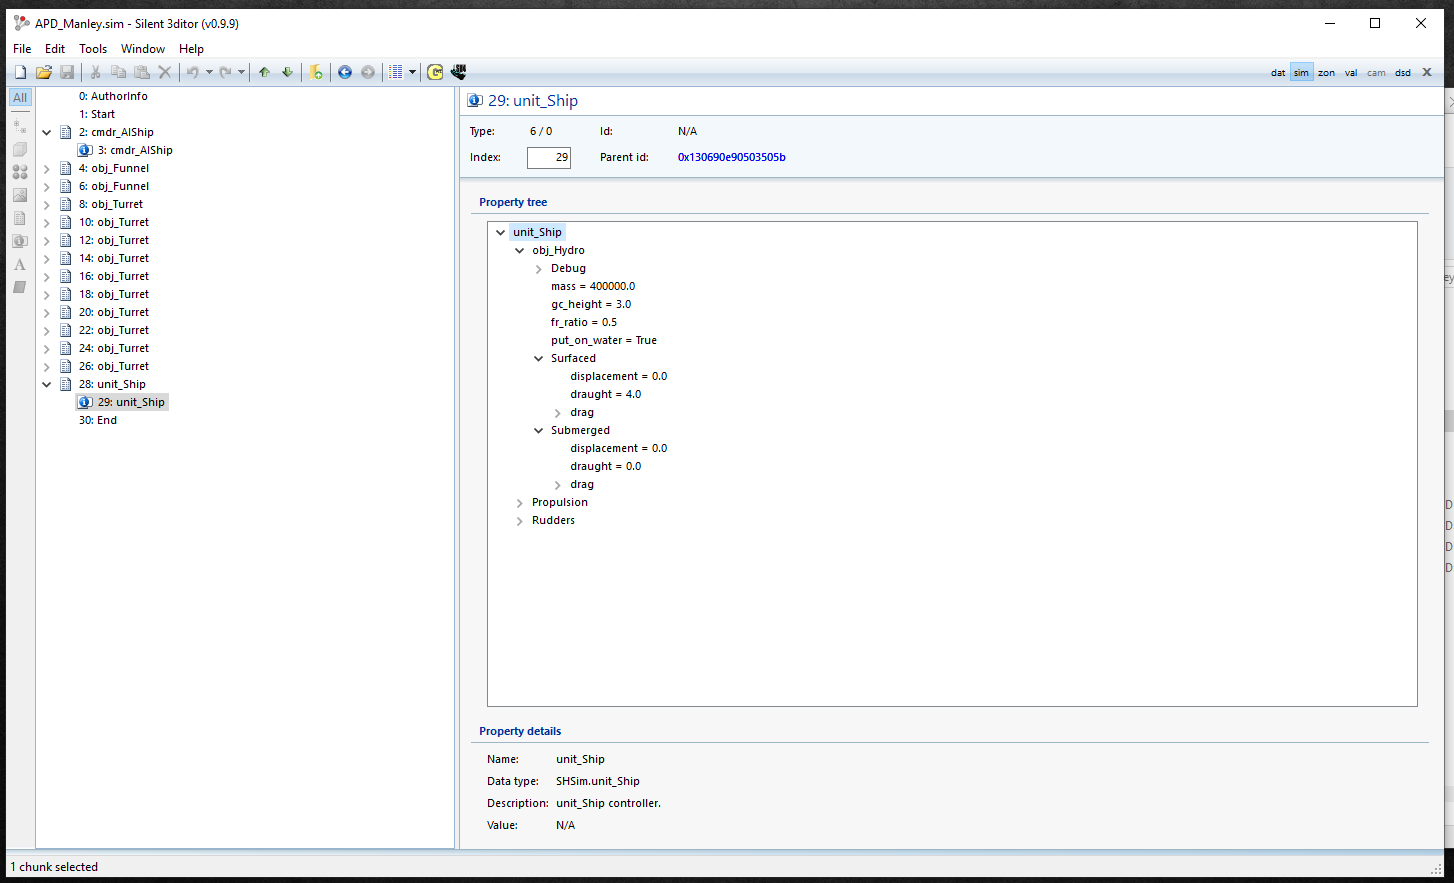Click the Undo arrow icon

(x=193, y=72)
